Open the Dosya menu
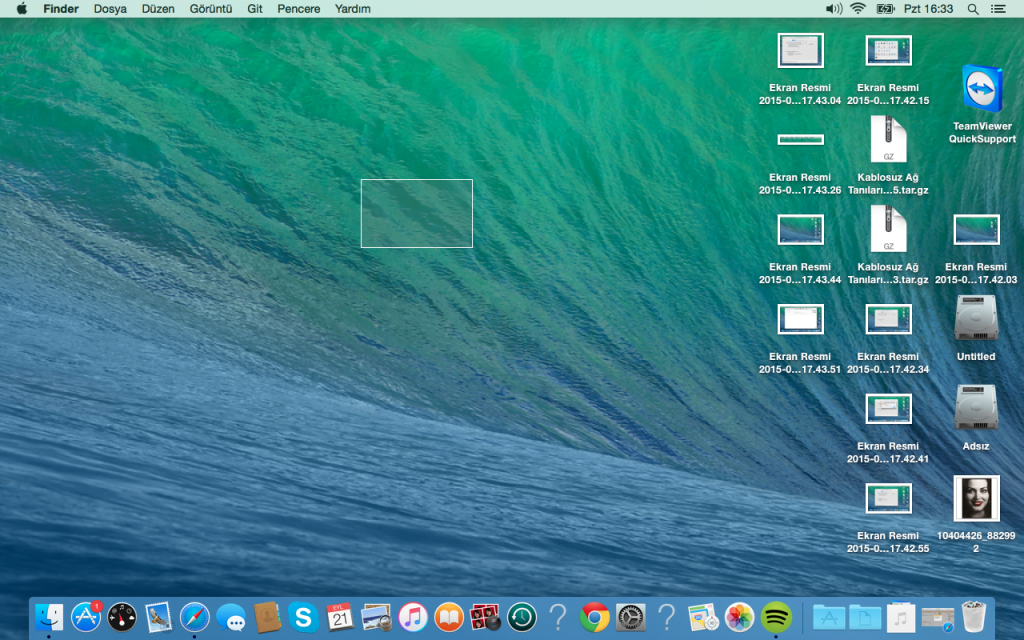This screenshot has height=640, width=1024. tap(110, 9)
